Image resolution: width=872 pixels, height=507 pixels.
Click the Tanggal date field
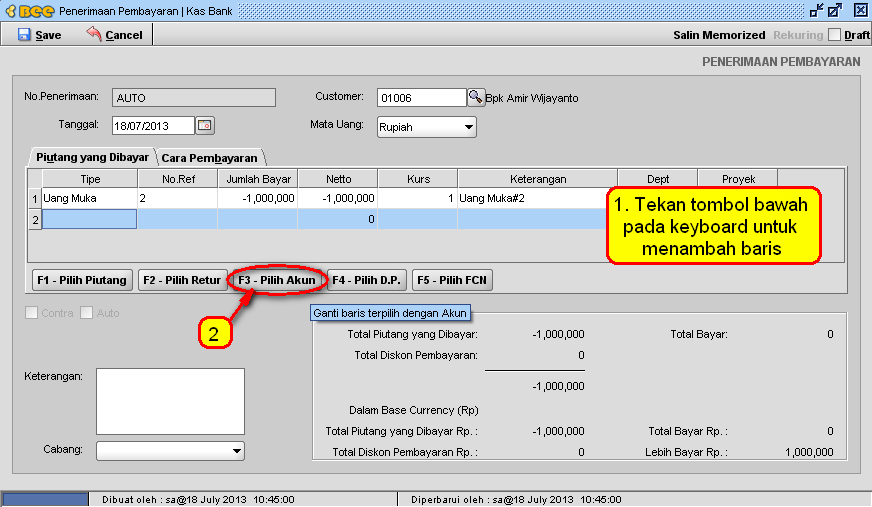pyautogui.click(x=153, y=126)
